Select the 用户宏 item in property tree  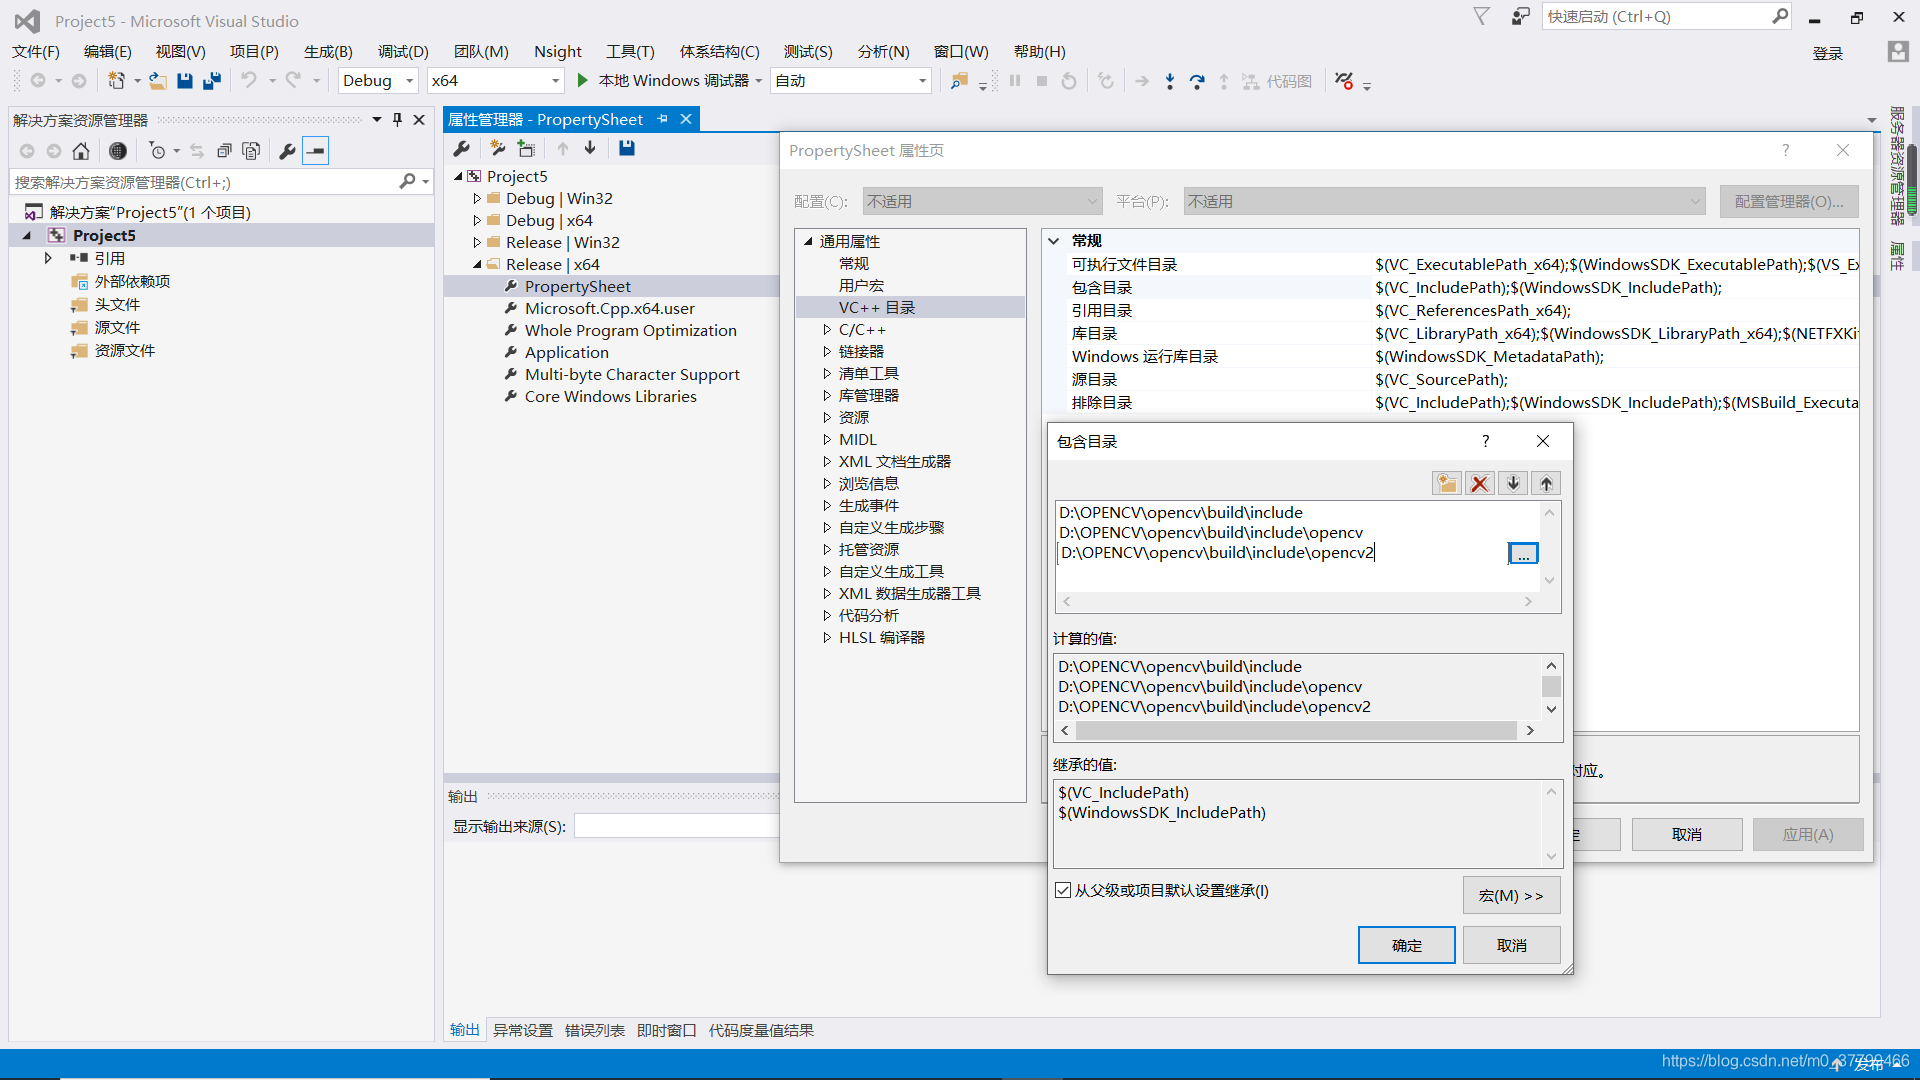pos(861,286)
